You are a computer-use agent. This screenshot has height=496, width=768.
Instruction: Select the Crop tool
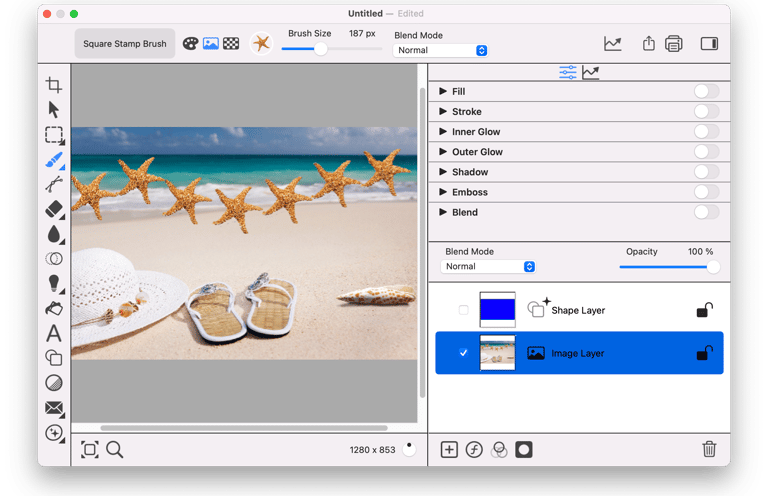[54, 85]
